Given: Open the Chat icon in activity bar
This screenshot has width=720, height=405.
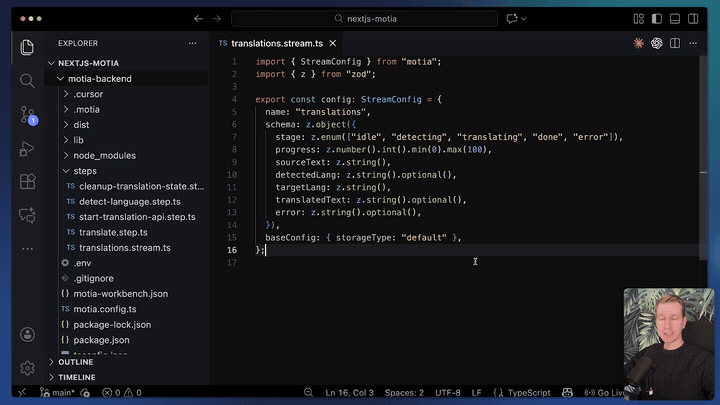Looking at the screenshot, I should (27, 216).
